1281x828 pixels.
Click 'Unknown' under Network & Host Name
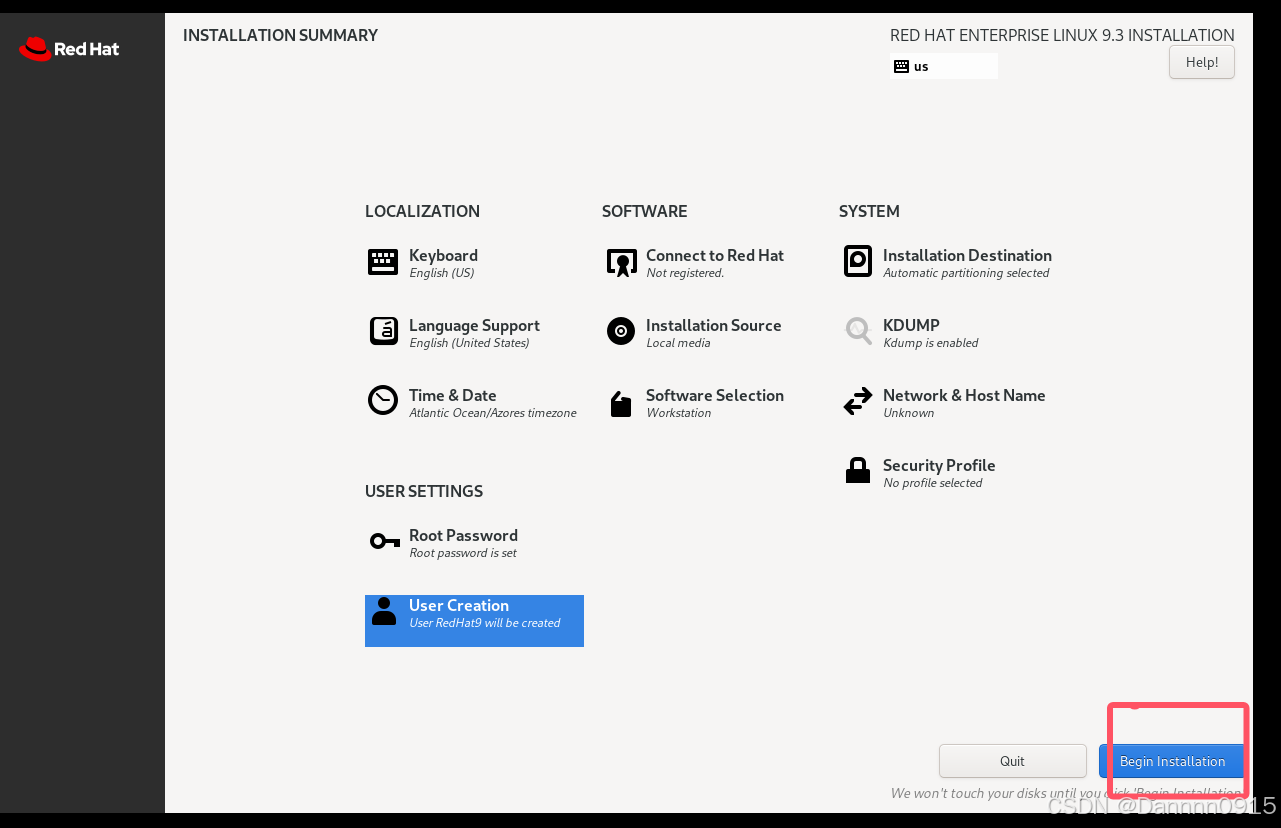908,413
